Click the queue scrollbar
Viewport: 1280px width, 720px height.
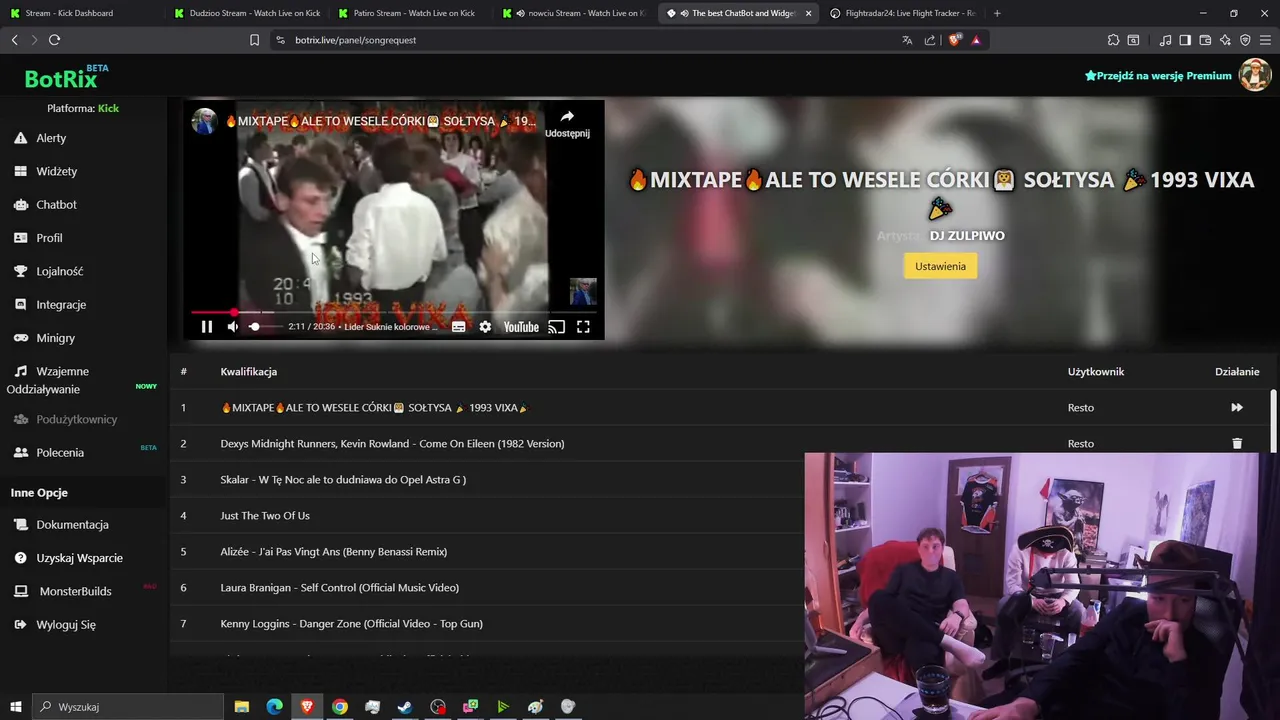point(1273,420)
